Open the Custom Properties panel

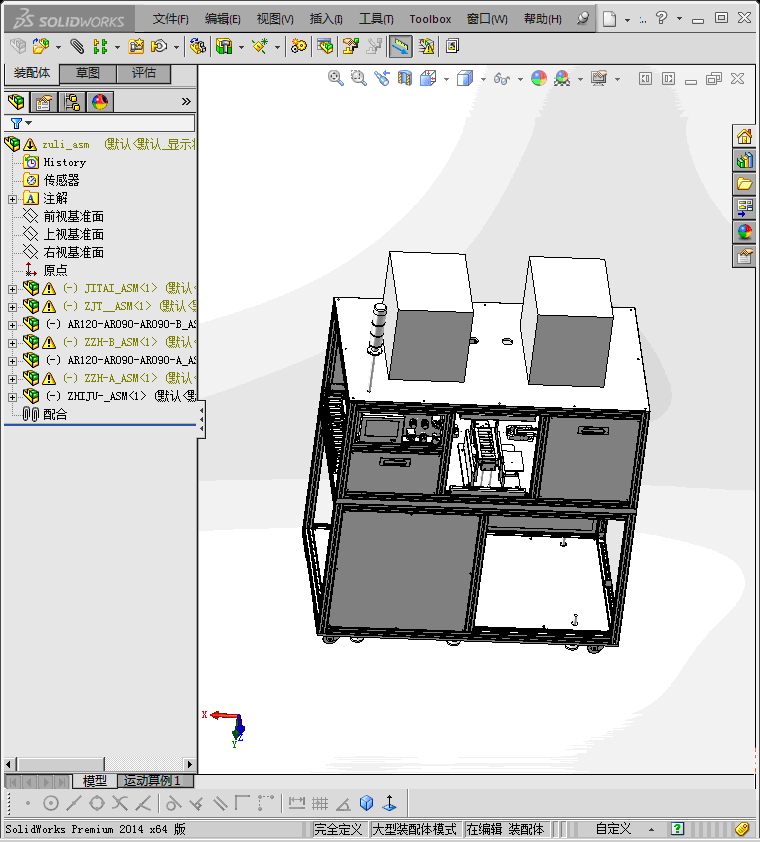pyautogui.click(x=744, y=256)
